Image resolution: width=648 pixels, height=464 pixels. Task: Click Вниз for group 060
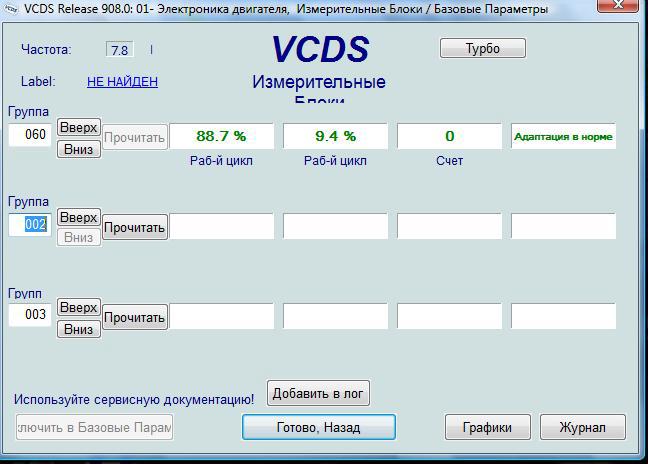click(x=78, y=149)
